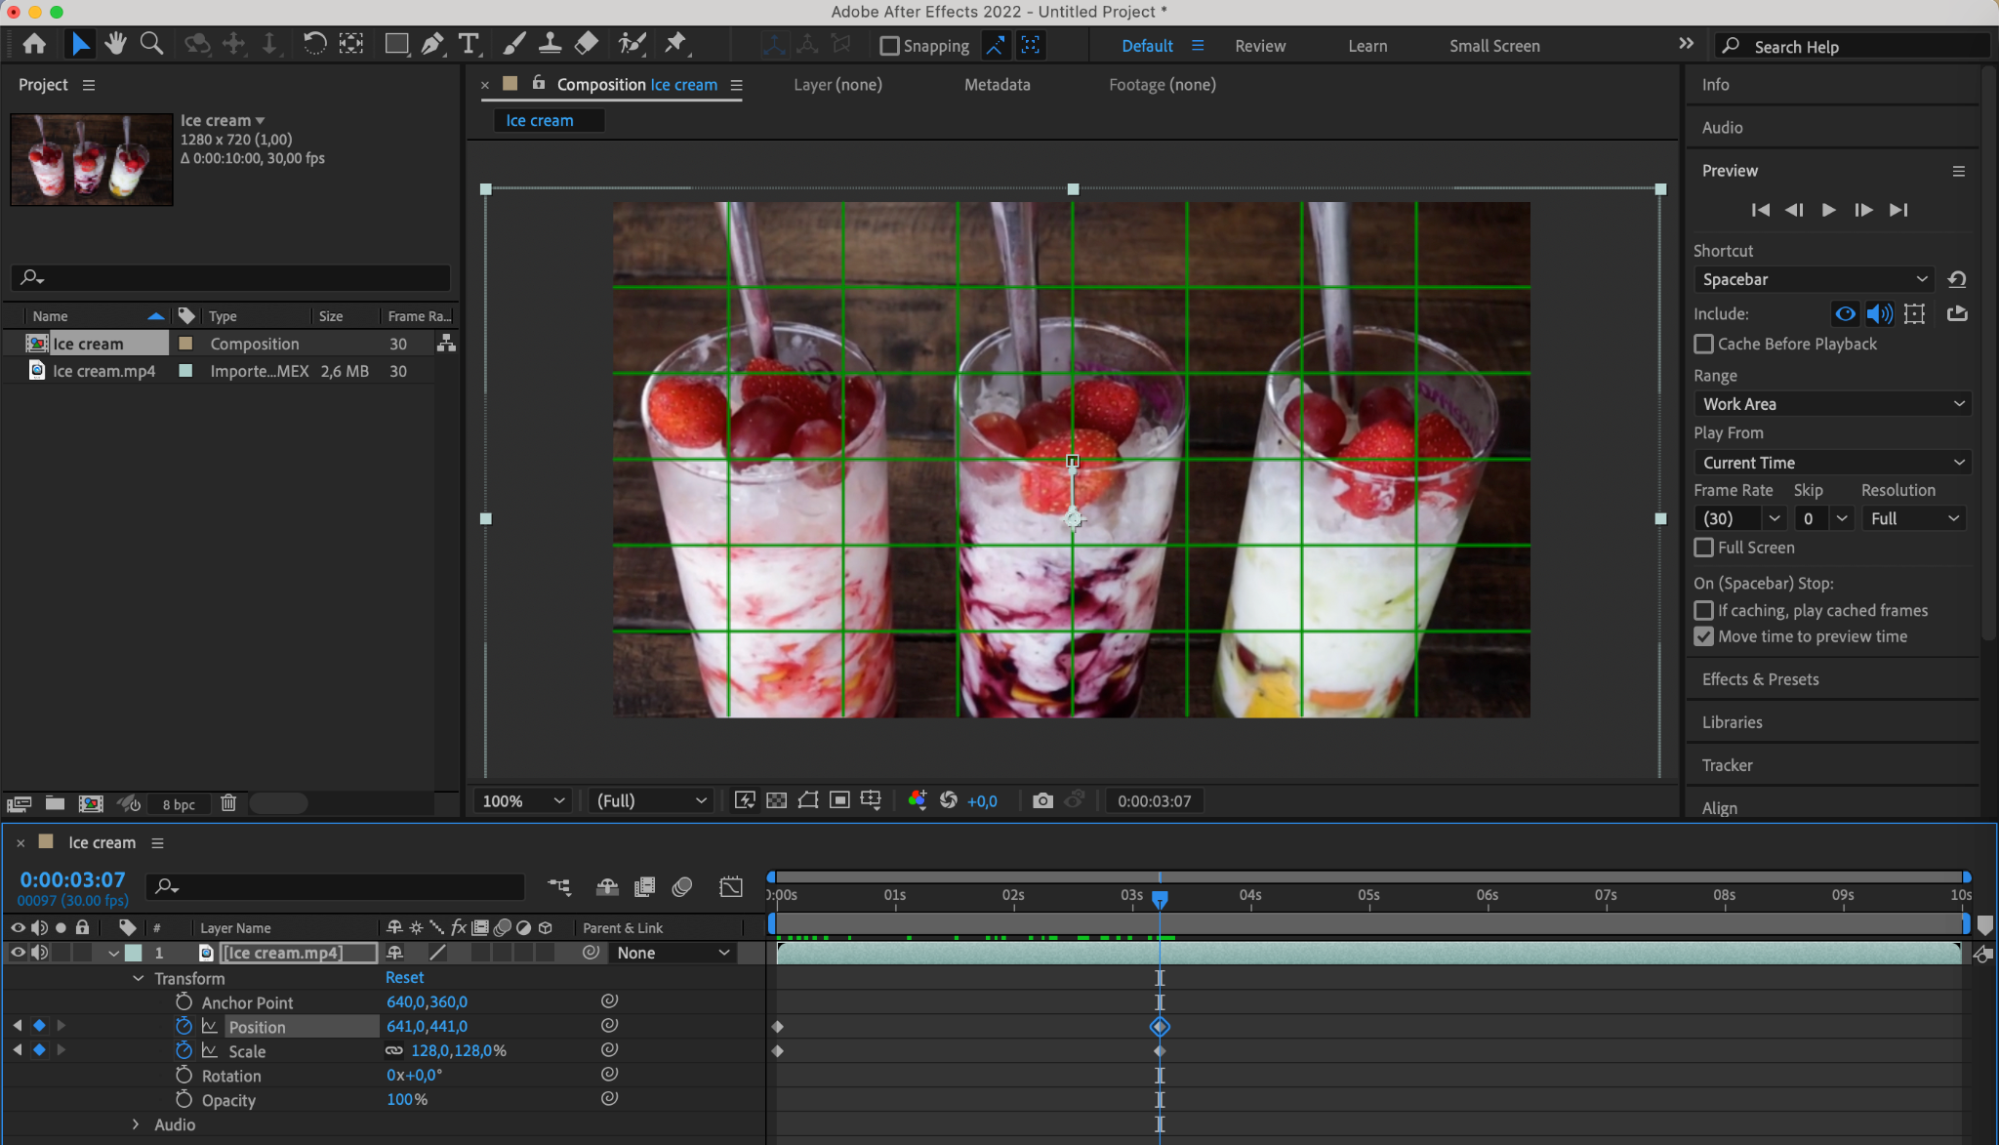Click the Ice cream.mp4 layer label color
This screenshot has height=1145, width=1999.
tap(134, 953)
